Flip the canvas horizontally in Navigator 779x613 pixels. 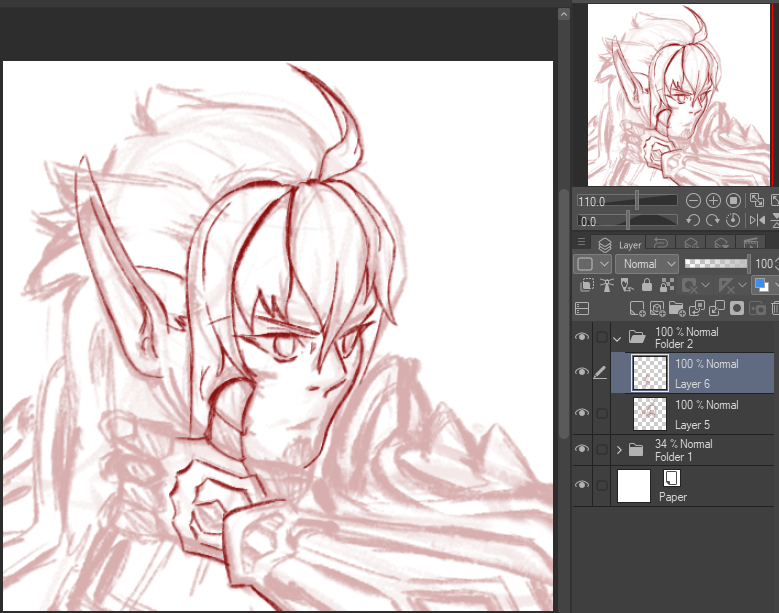(757, 220)
